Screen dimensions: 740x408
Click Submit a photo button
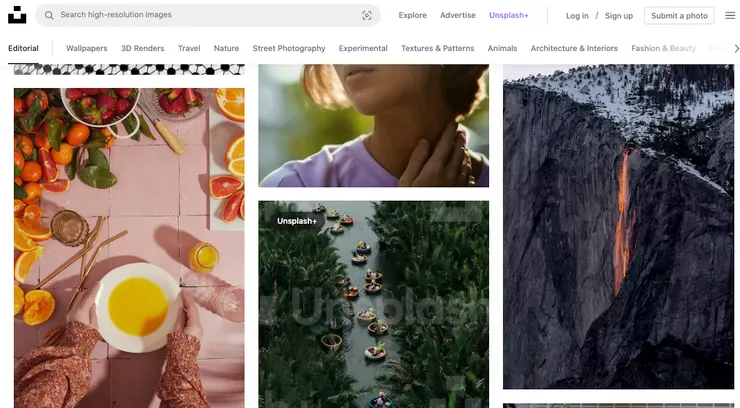tap(679, 16)
